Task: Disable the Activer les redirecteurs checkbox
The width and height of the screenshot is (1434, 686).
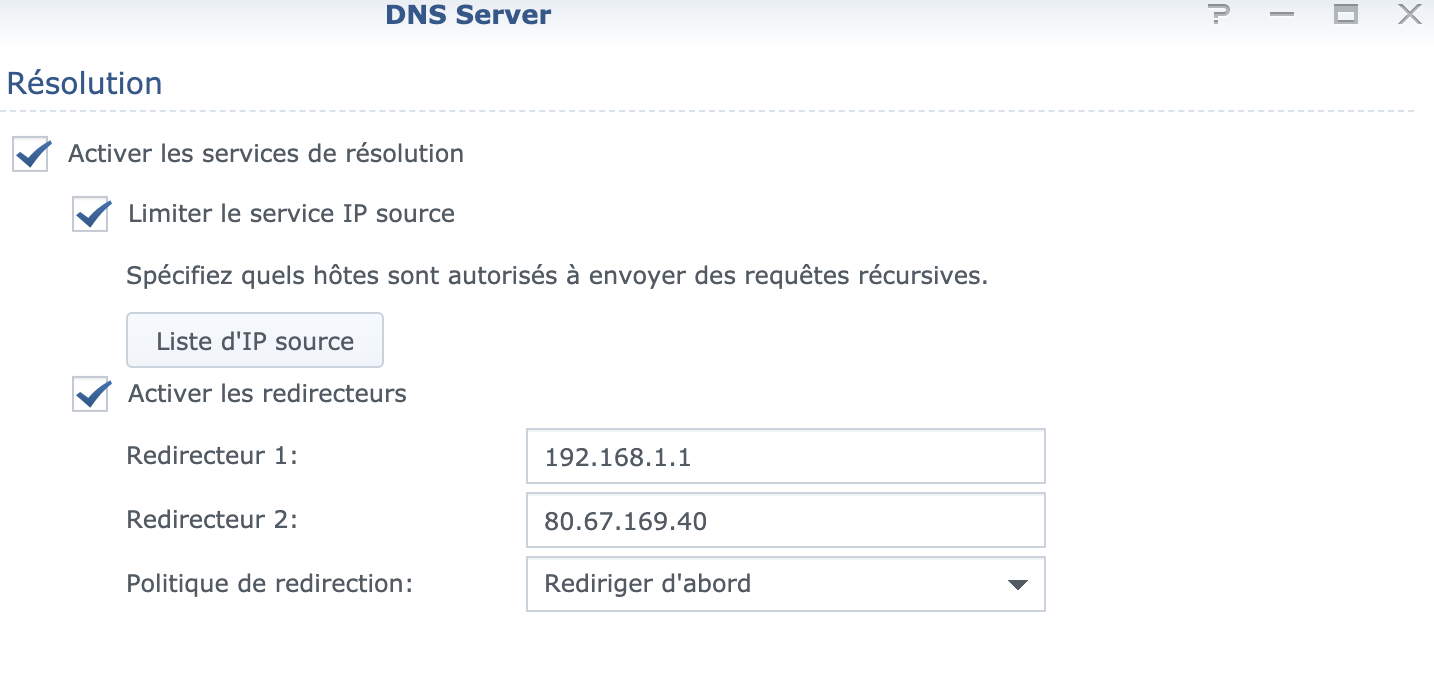Action: coord(91,394)
